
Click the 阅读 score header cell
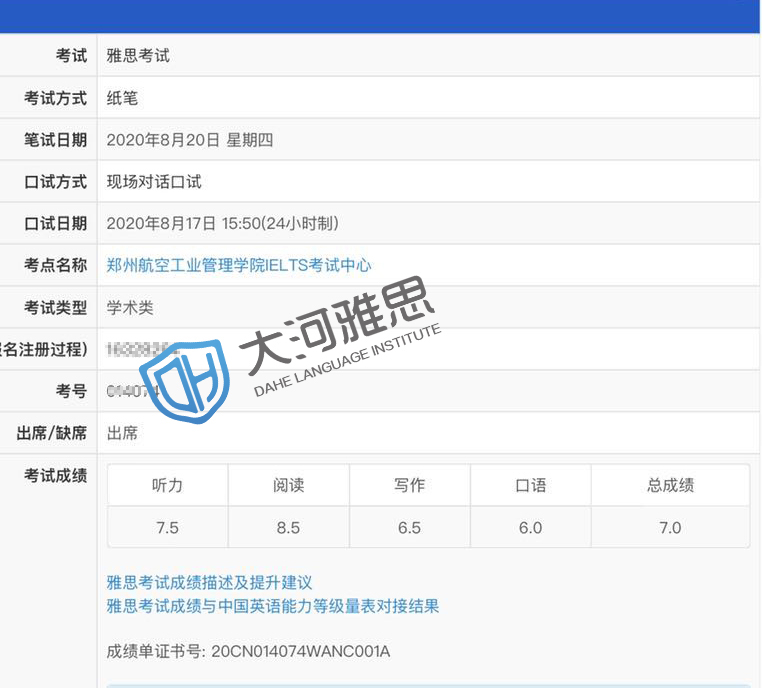click(289, 485)
